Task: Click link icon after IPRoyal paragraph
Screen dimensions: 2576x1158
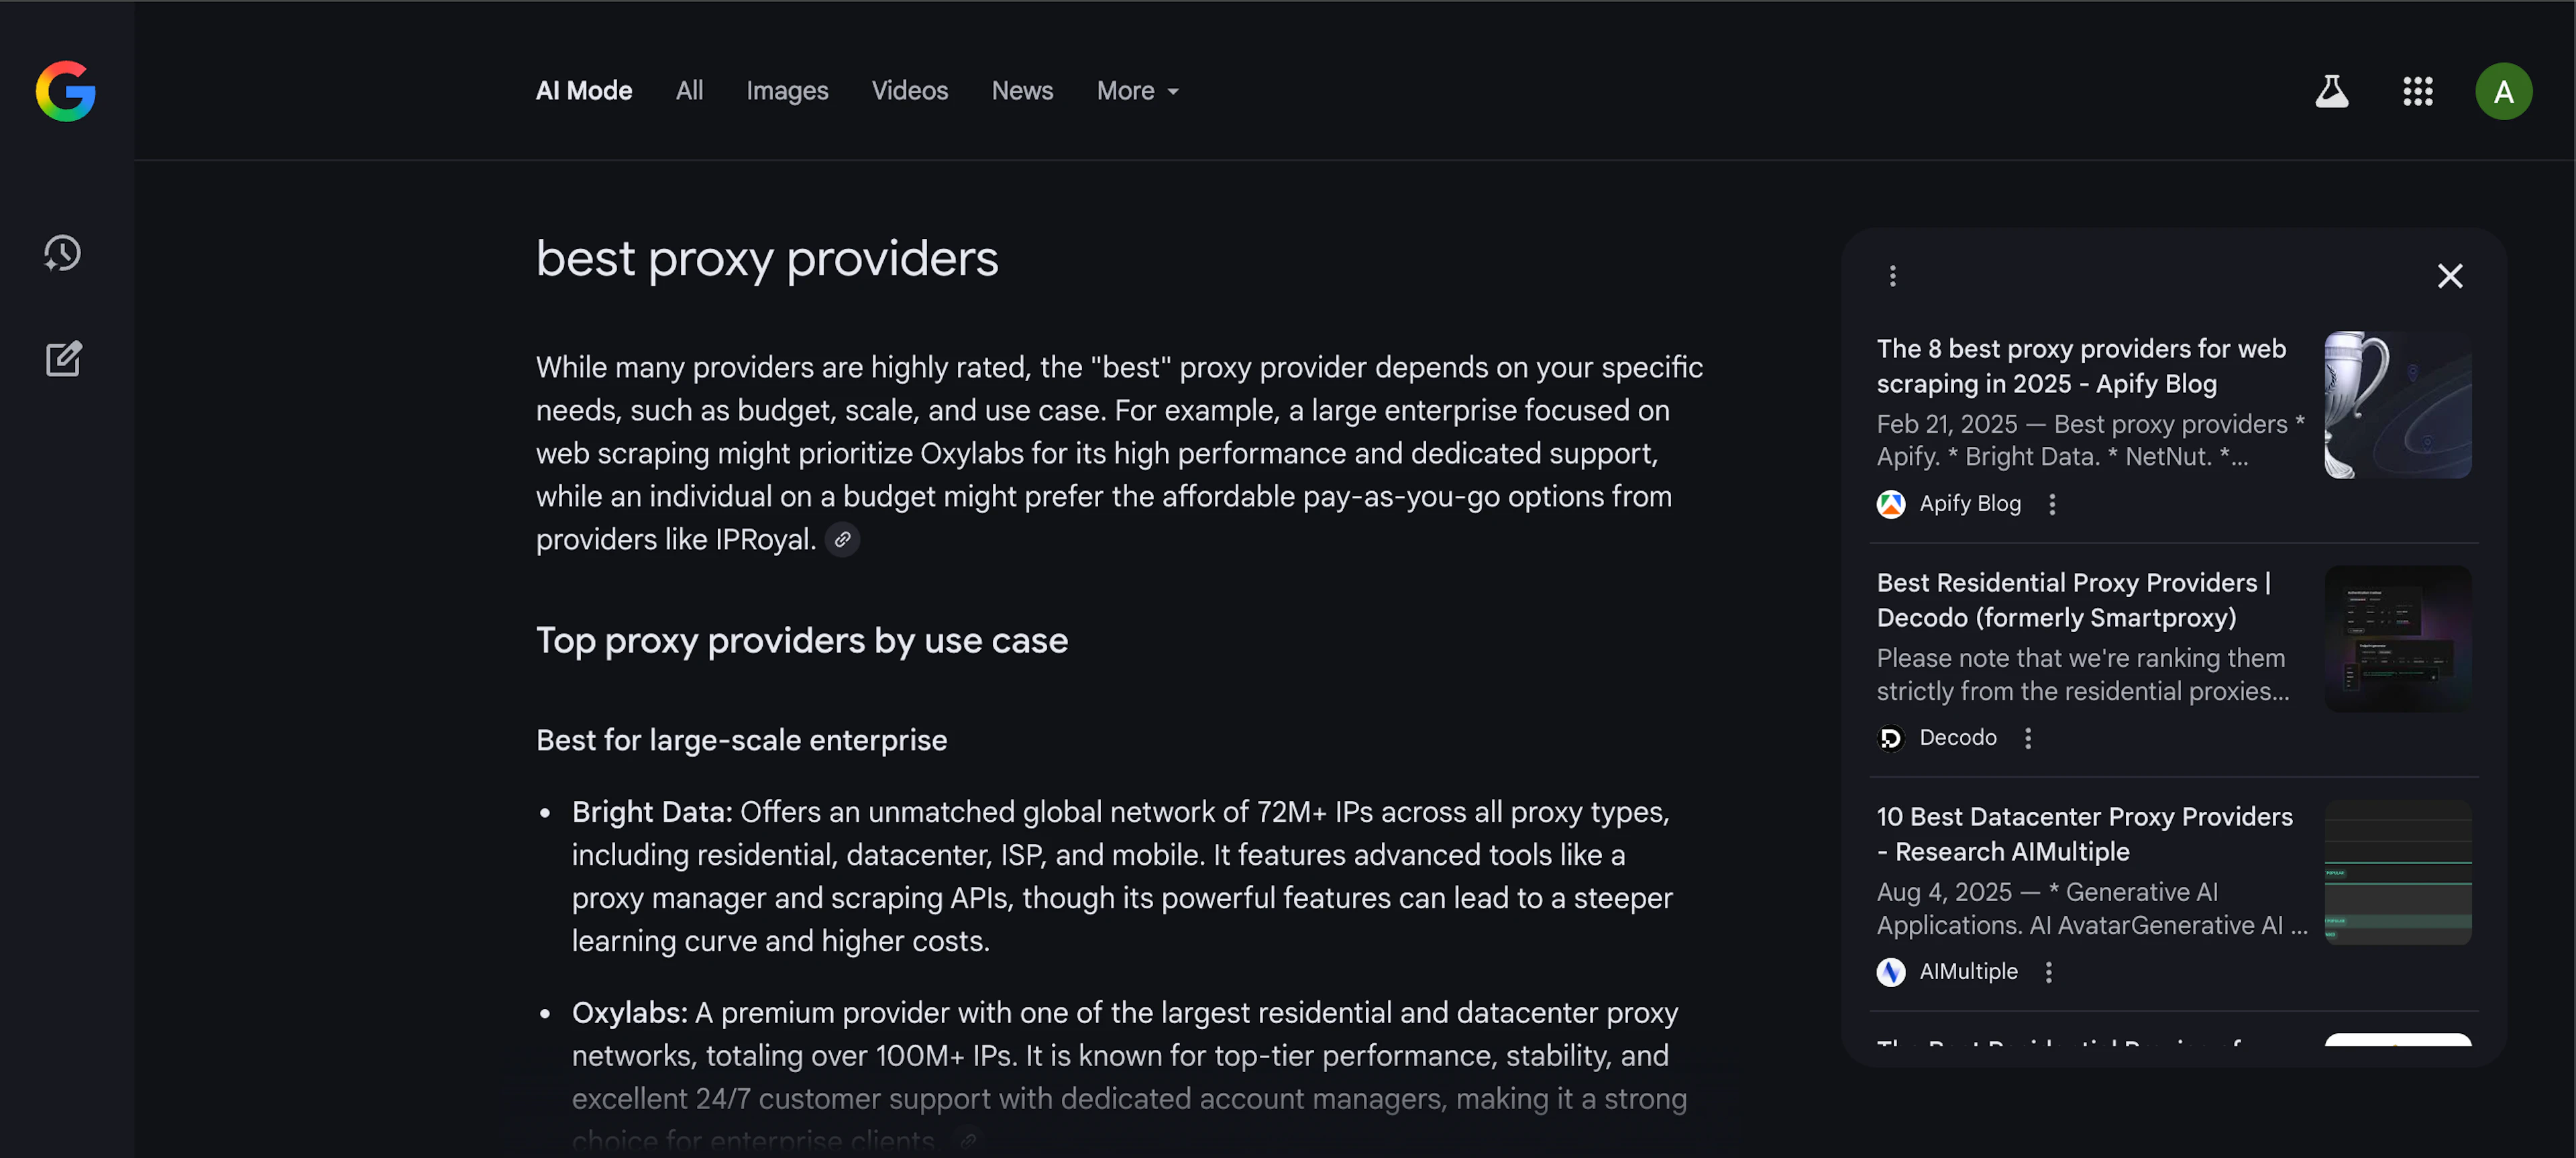Action: (842, 540)
